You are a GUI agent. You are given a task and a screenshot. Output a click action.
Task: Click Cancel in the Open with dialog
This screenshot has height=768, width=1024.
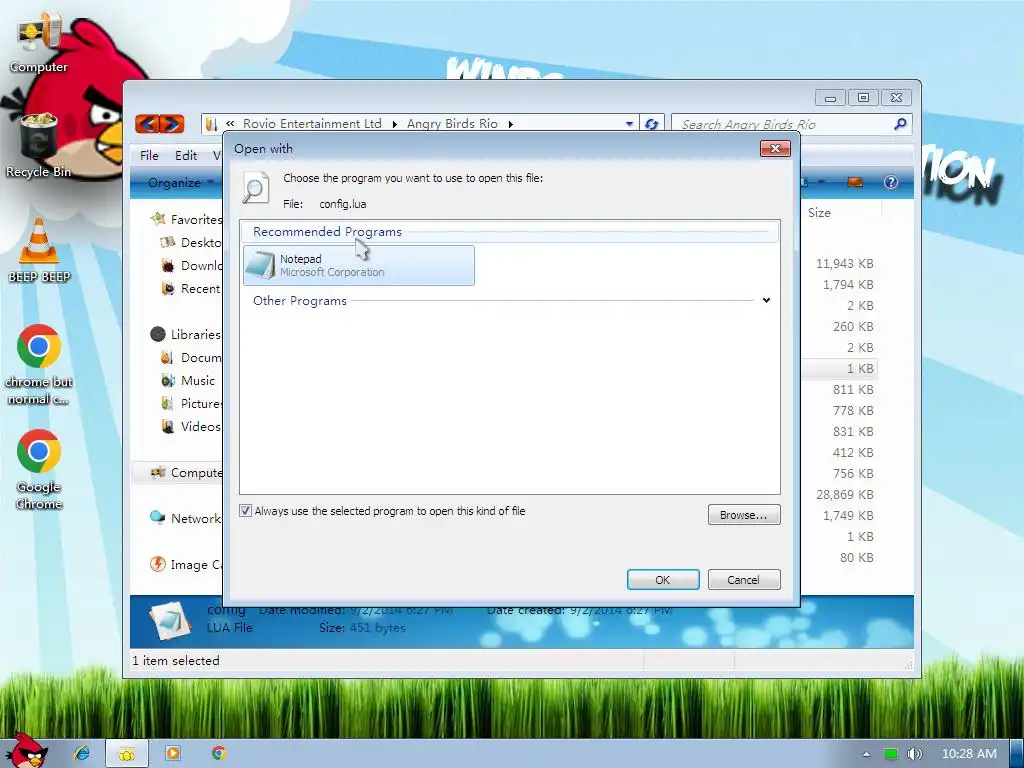[x=744, y=580]
